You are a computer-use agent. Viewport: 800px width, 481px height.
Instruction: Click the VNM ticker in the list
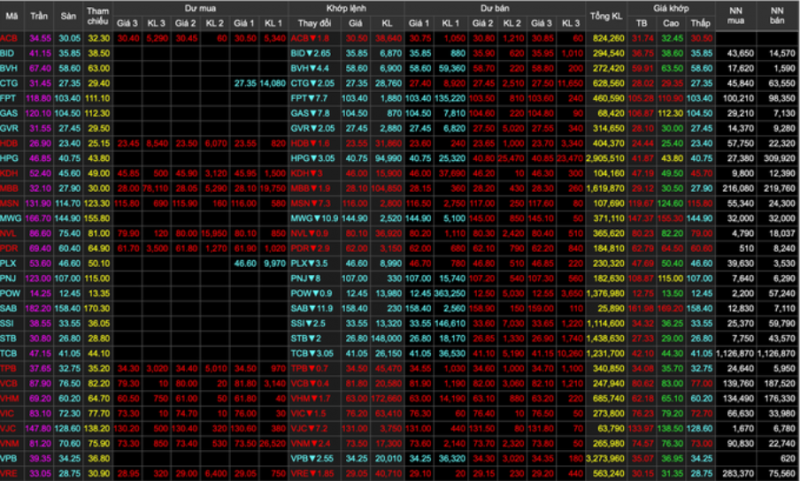tap(9, 444)
